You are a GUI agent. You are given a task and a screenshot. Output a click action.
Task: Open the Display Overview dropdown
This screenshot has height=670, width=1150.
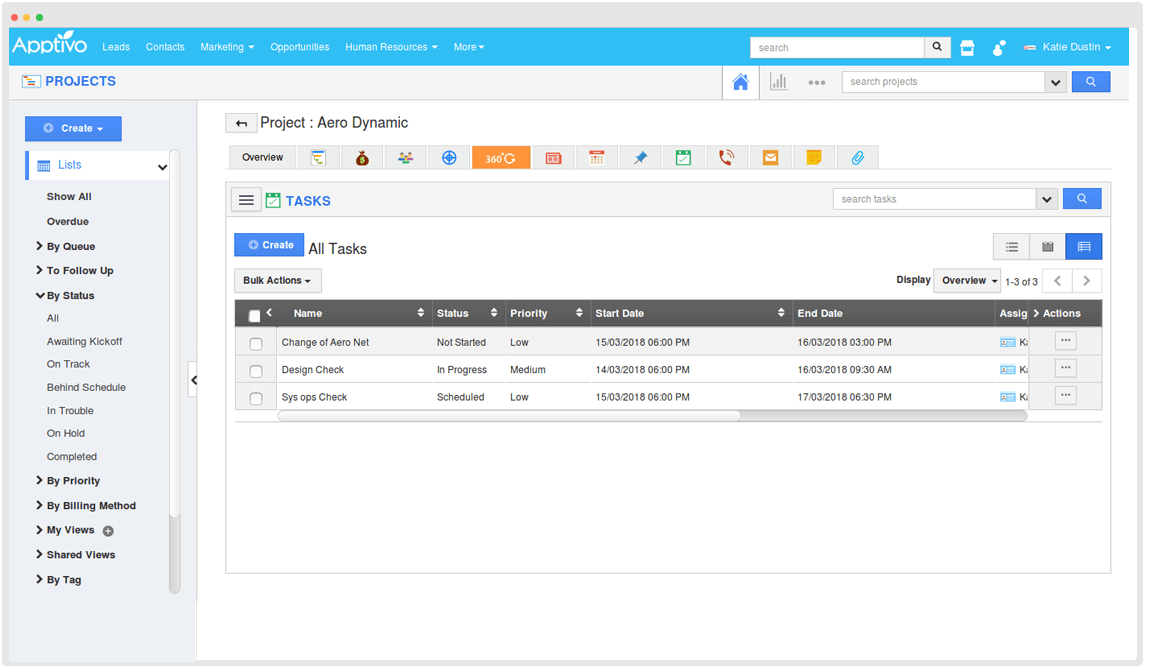point(967,281)
